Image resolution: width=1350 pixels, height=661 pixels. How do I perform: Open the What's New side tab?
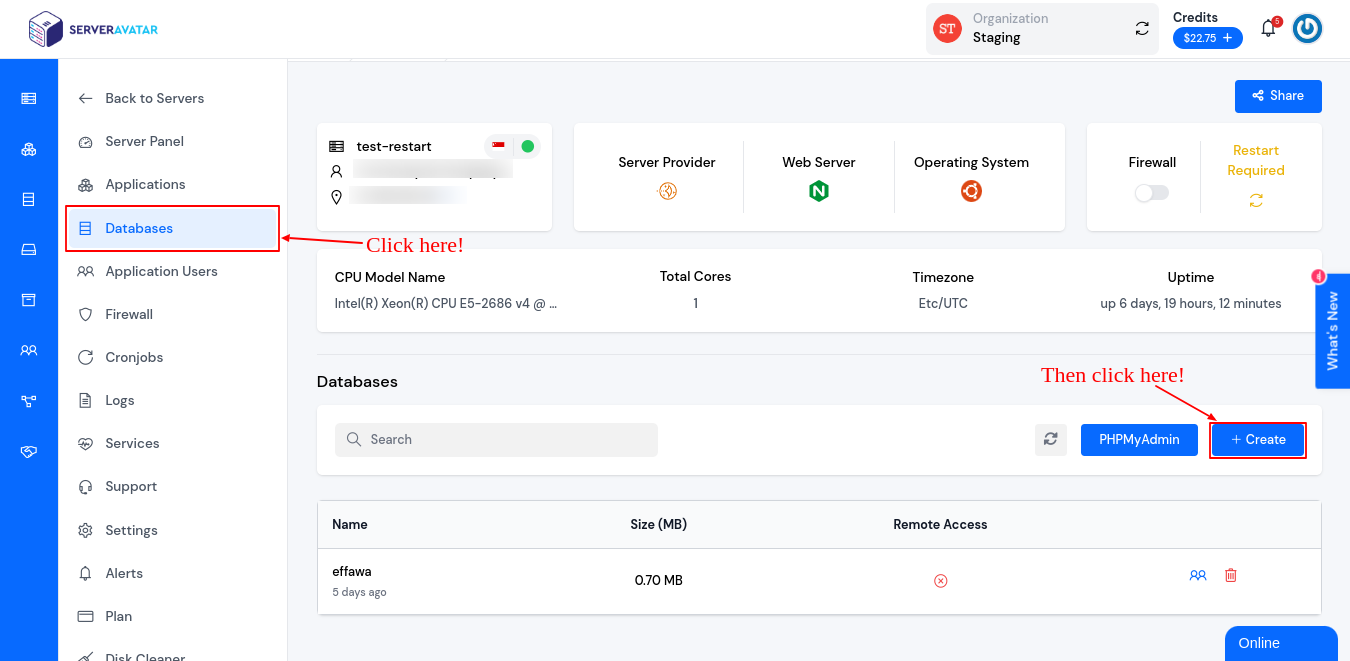[1332, 331]
